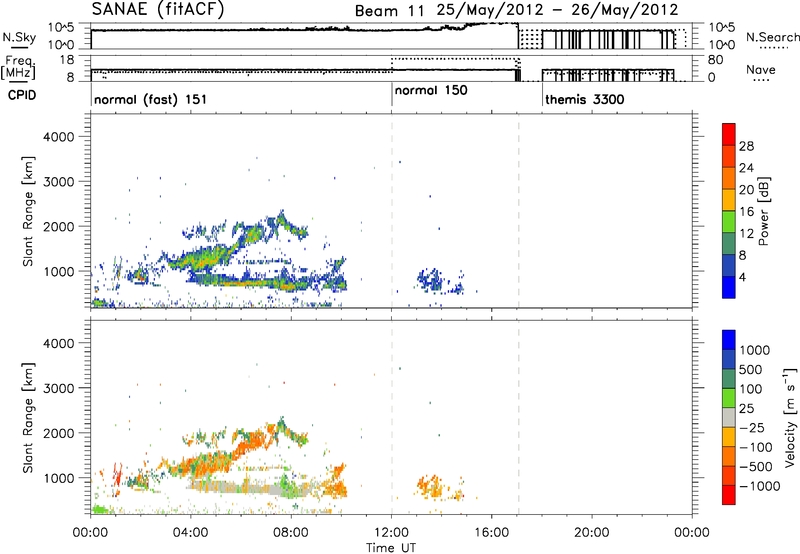Image resolution: width=800 pixels, height=554 pixels.
Task: Select the CPID row label
Action: click(22, 95)
